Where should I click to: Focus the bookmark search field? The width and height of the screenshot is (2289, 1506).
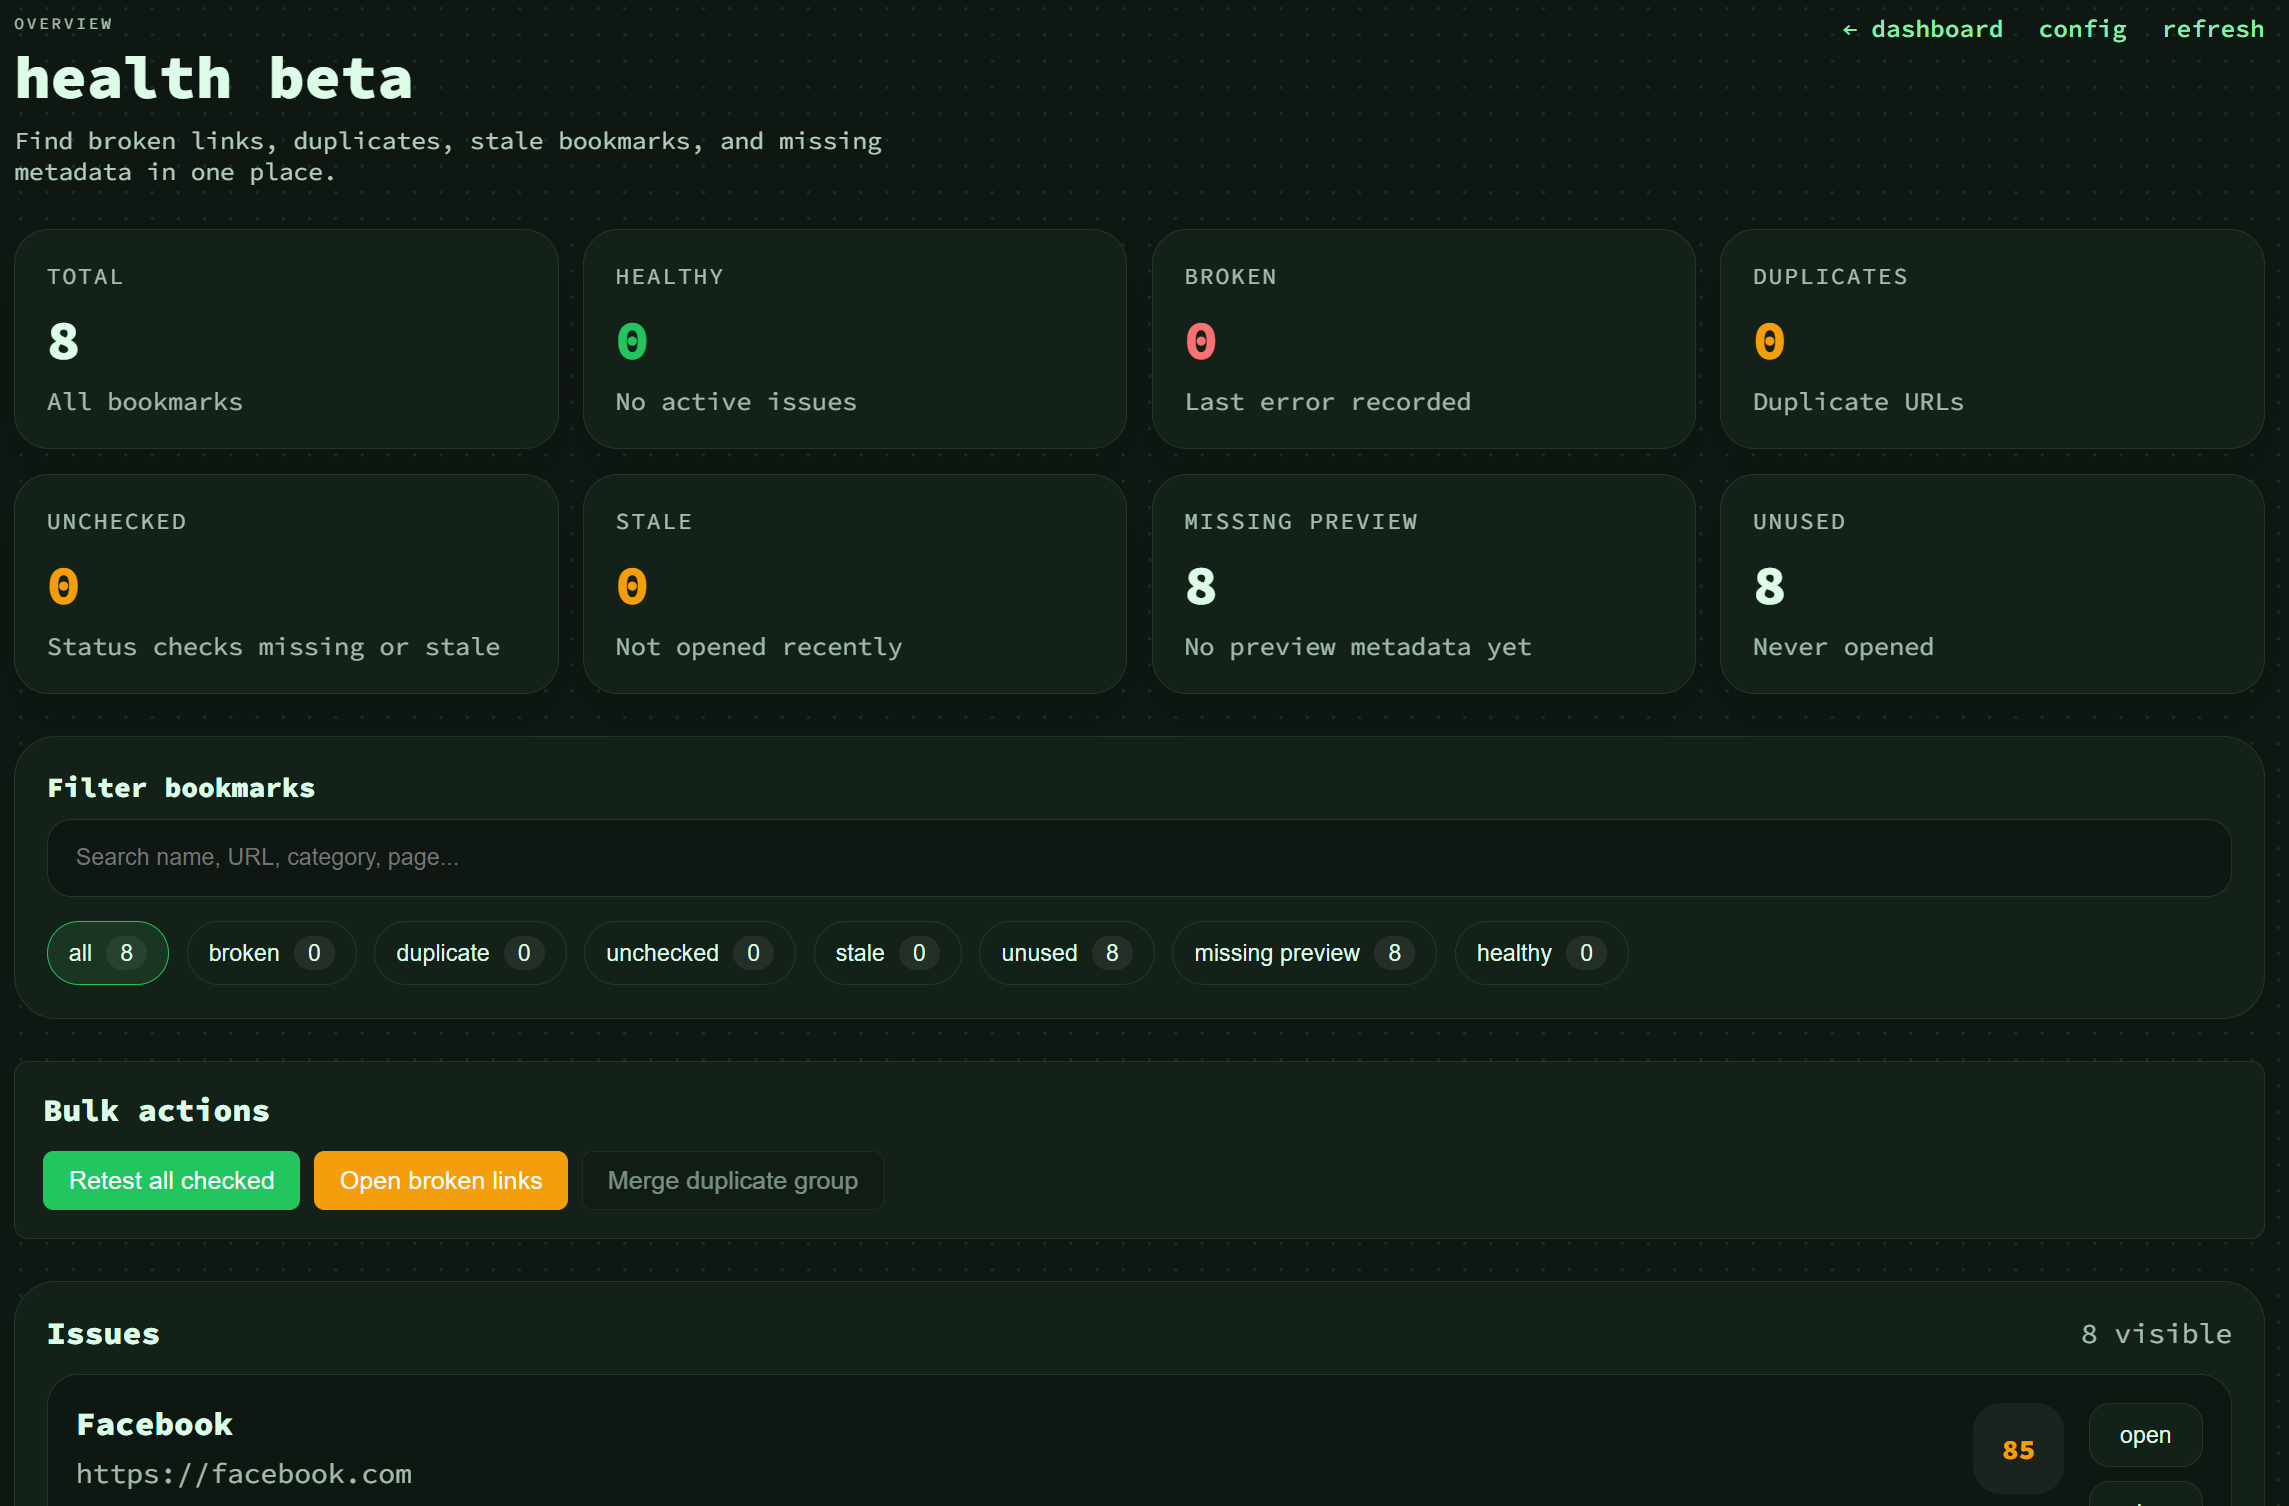coord(1139,857)
